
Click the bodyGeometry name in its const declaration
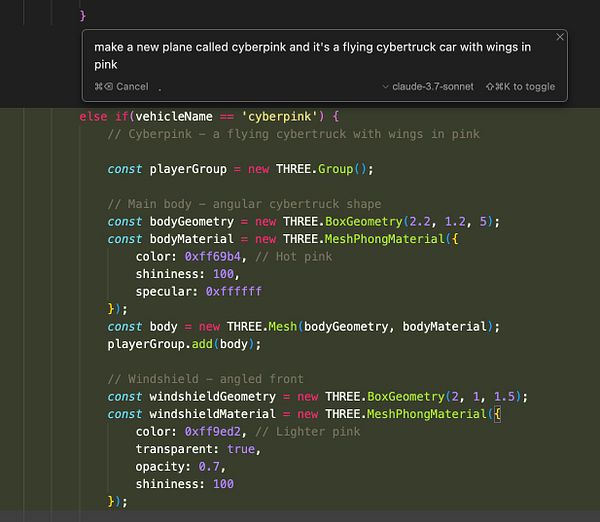pos(191,222)
